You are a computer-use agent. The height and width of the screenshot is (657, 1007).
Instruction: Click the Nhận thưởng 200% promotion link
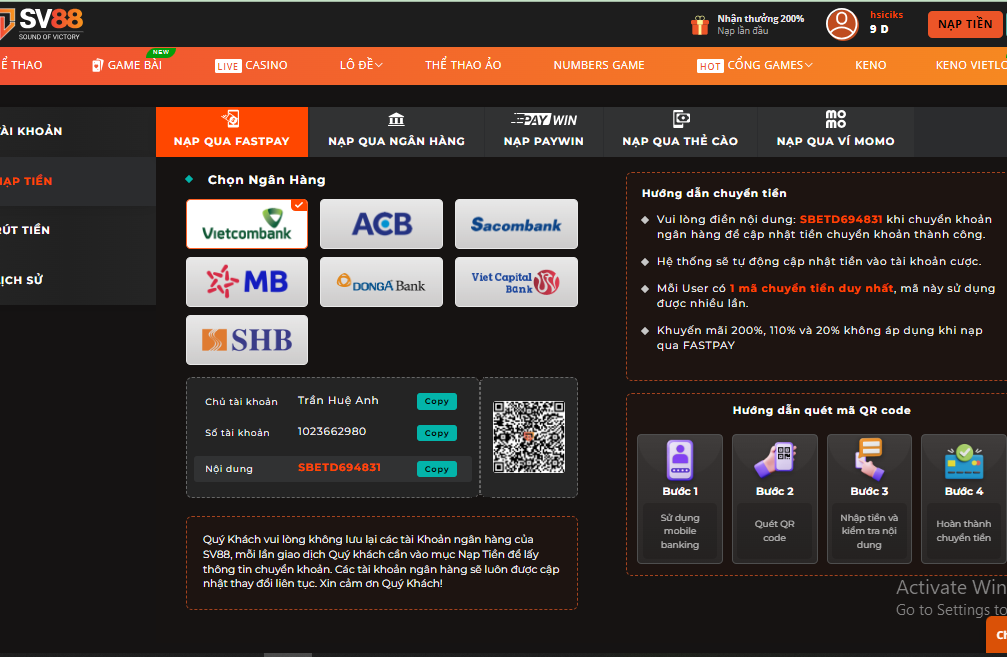(x=760, y=24)
